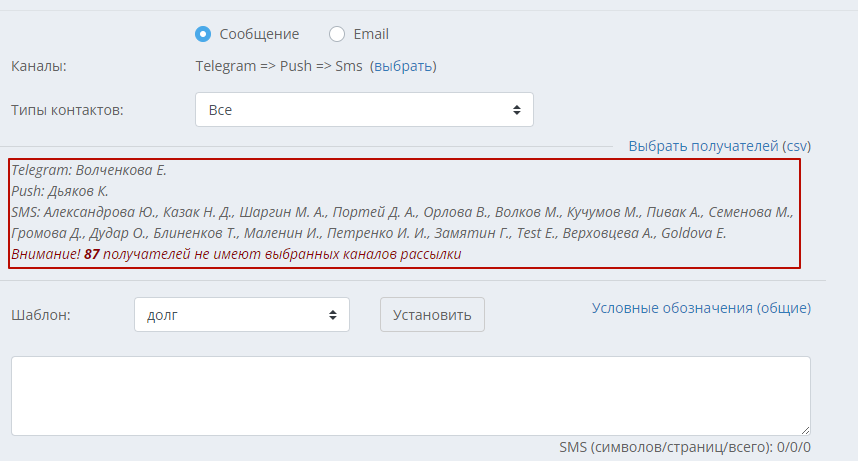The image size is (858, 461).
Task: Click the Установить button
Action: pos(432,315)
